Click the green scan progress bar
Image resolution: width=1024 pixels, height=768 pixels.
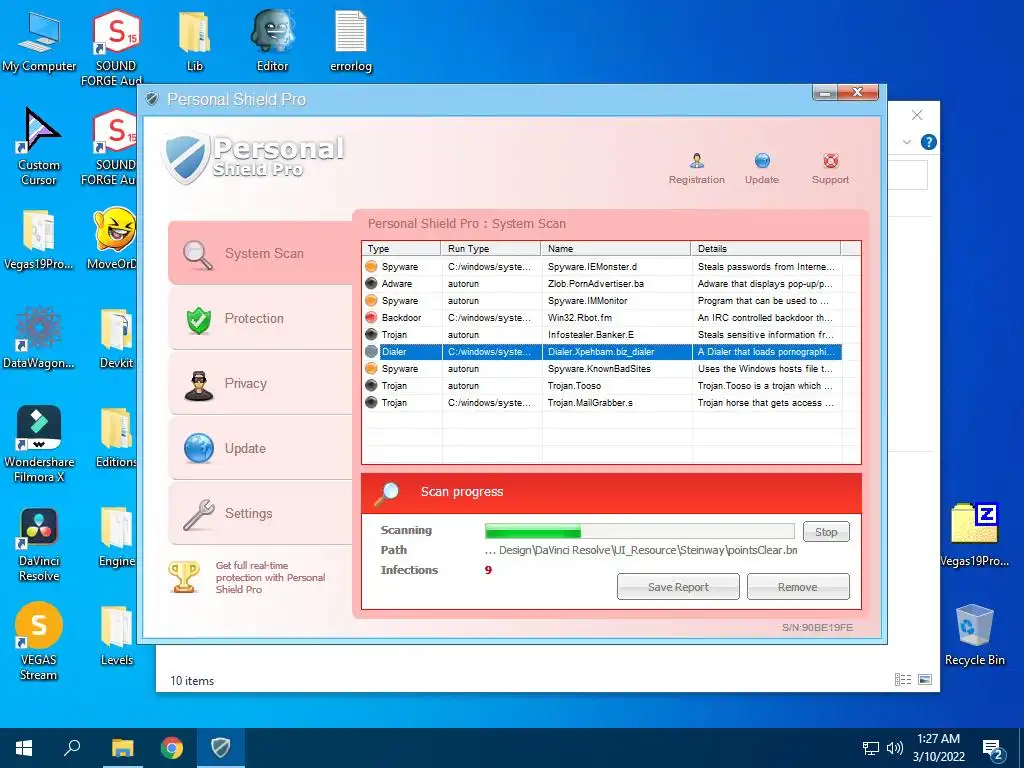click(639, 531)
